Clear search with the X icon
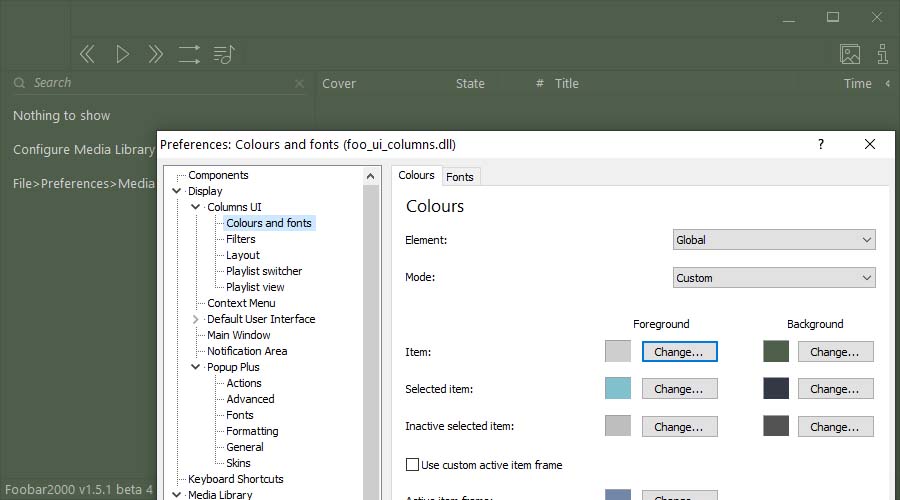Viewport: 900px width, 500px height. (299, 84)
